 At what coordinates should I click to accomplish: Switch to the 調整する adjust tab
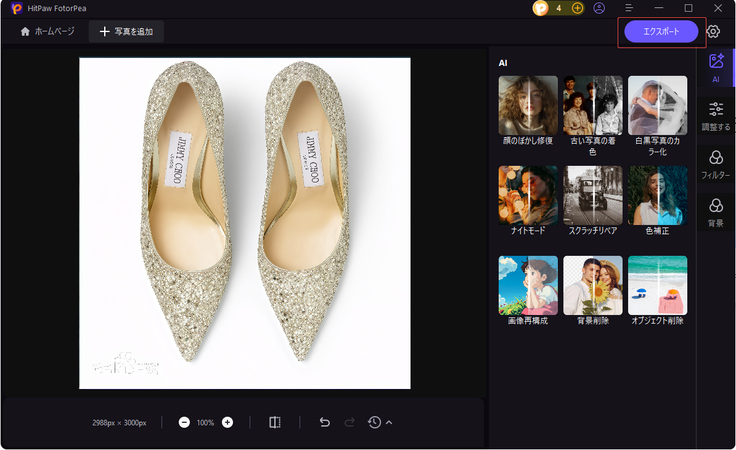coord(715,116)
